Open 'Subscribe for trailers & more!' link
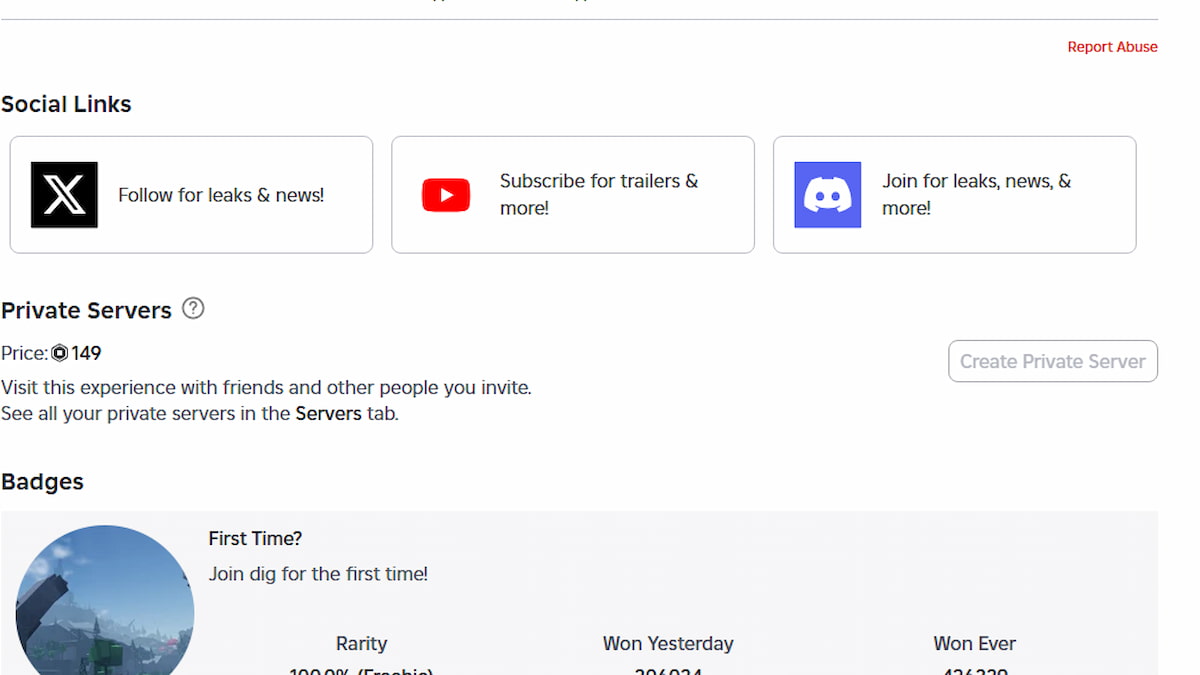 [x=573, y=195]
